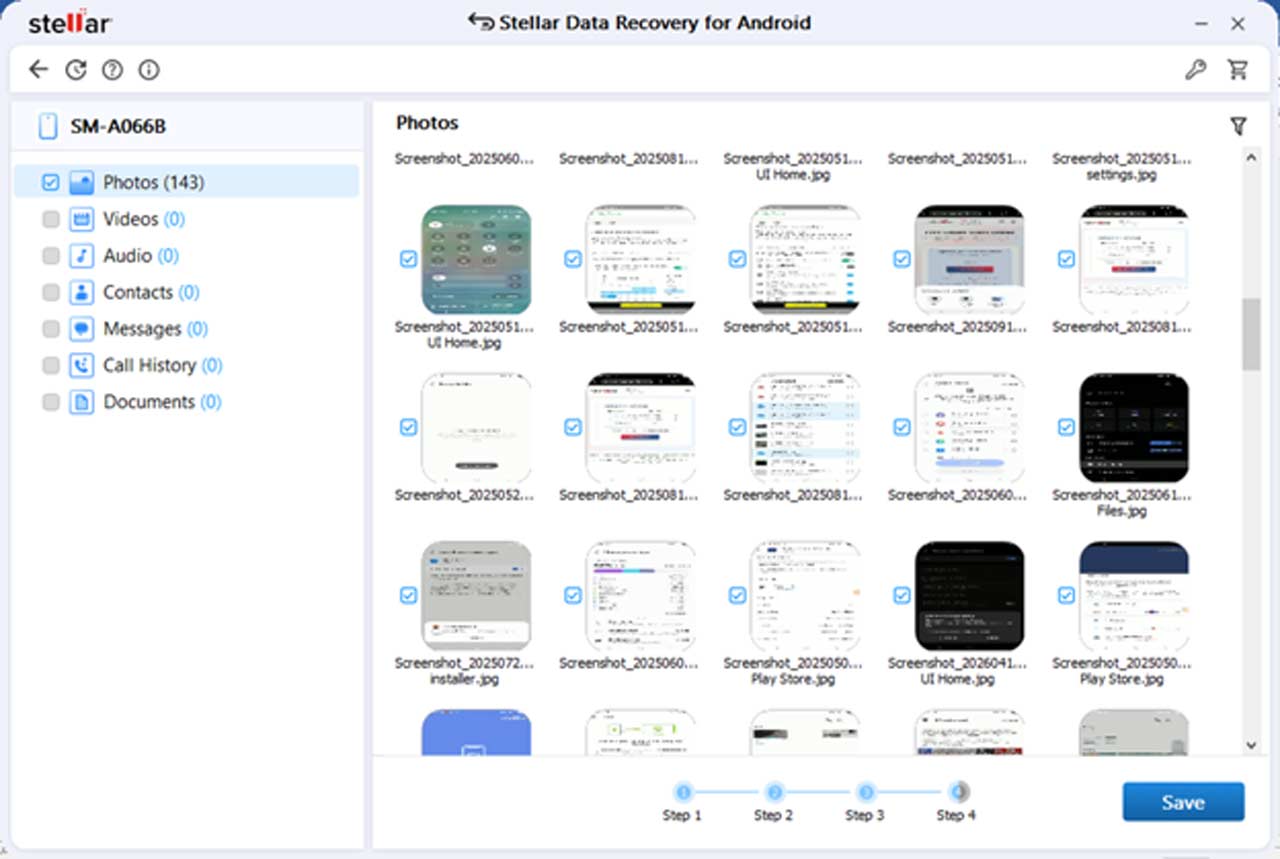
Task: Check the Contacts checkbox
Action: point(51,292)
